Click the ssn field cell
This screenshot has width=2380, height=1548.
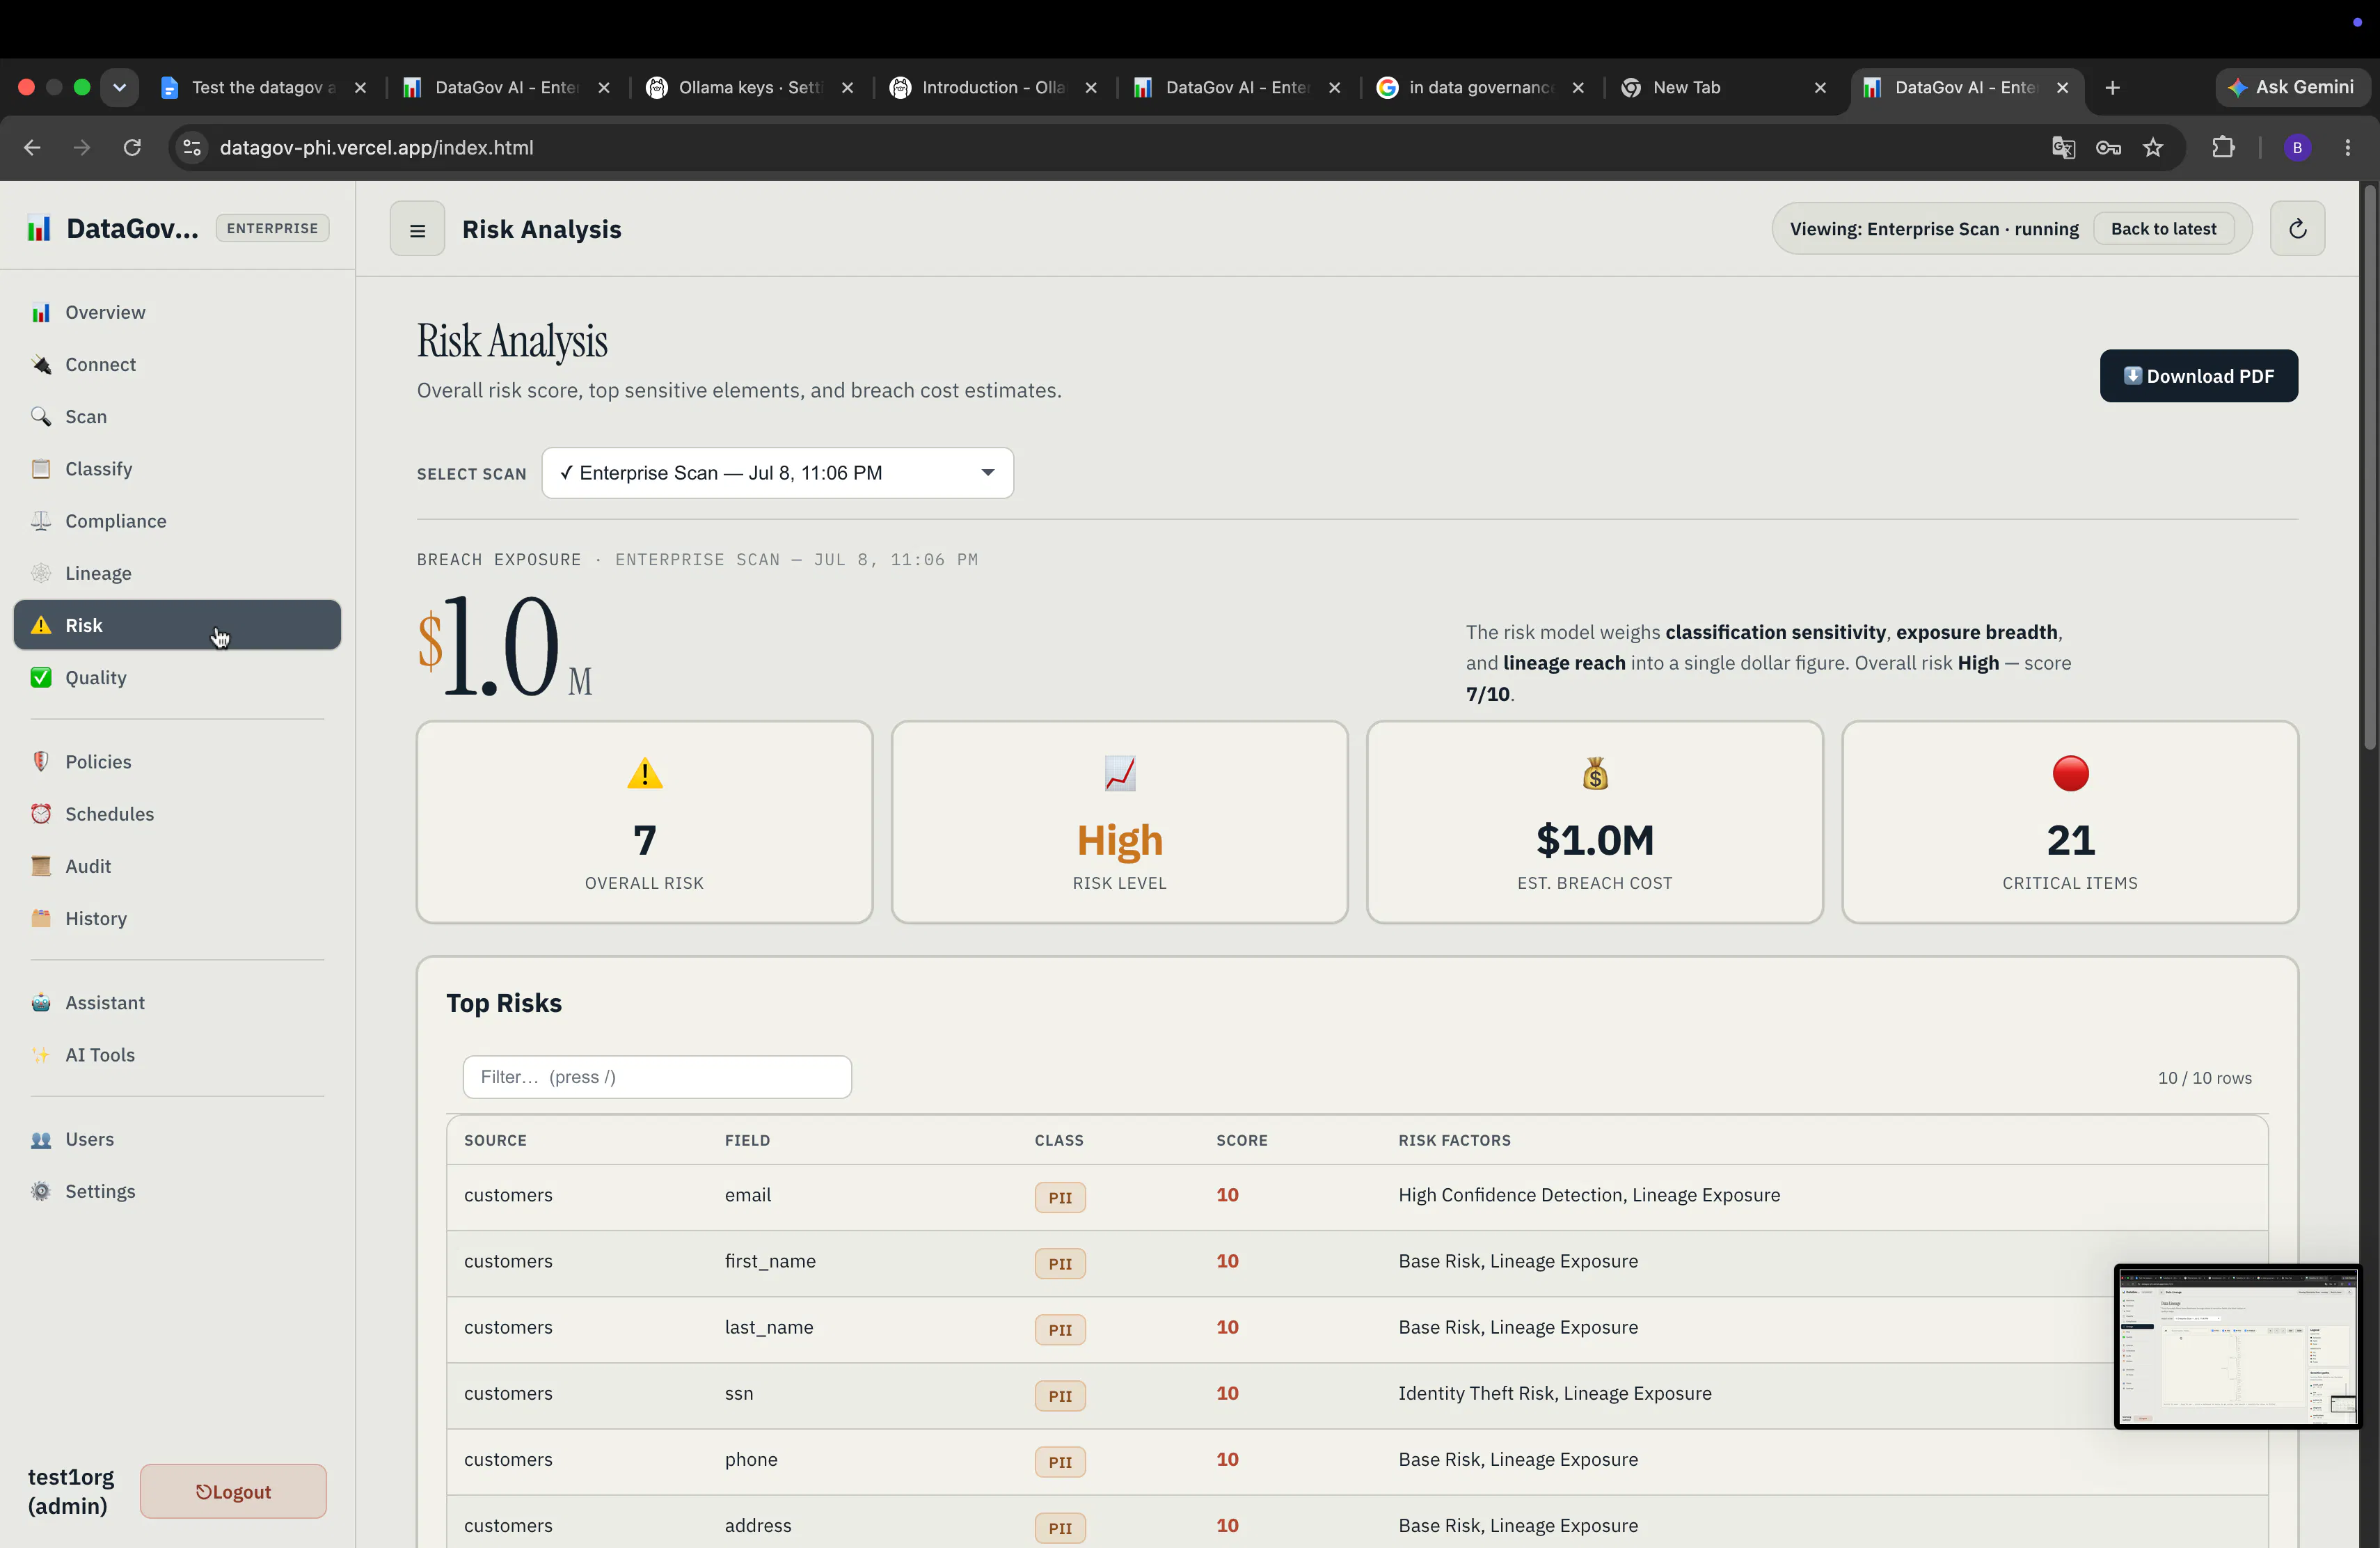point(739,1393)
